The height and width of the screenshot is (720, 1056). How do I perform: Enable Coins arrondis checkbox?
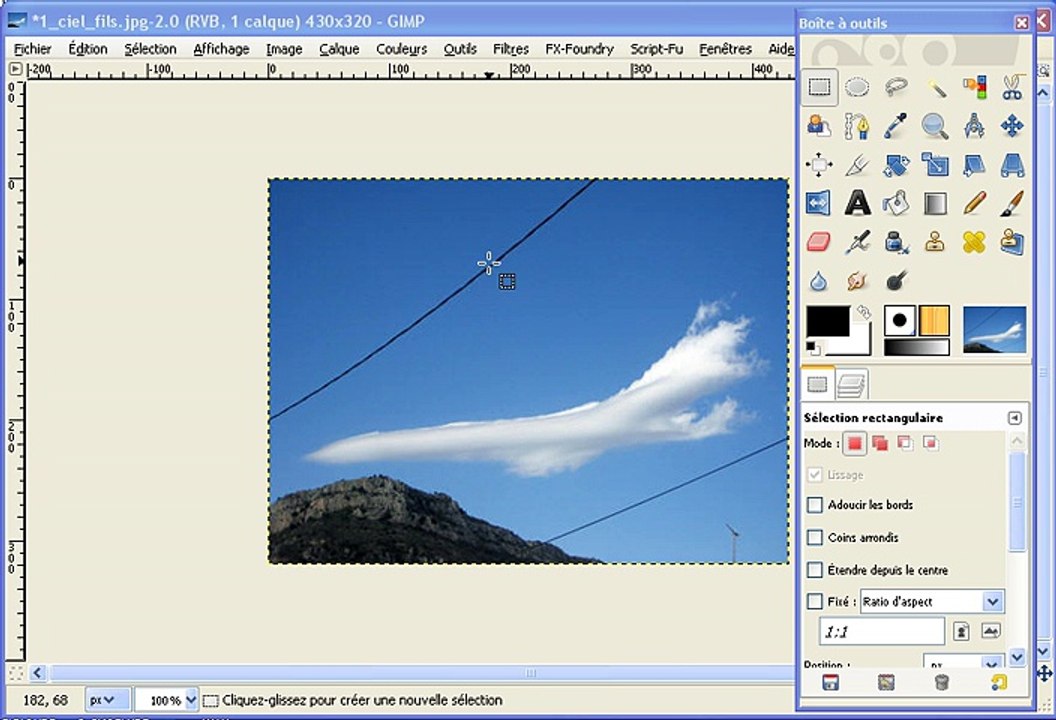click(815, 537)
